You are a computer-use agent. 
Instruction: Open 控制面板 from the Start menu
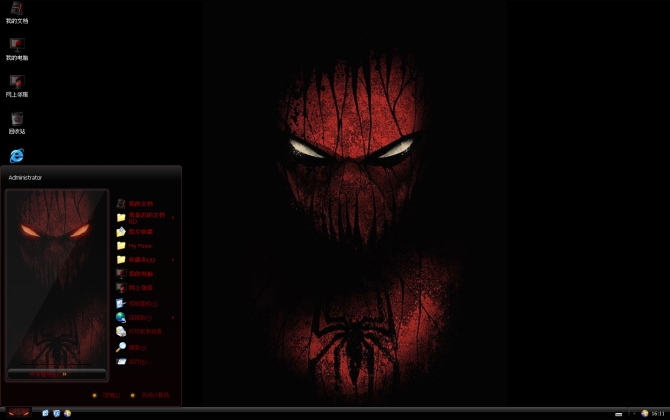point(140,303)
